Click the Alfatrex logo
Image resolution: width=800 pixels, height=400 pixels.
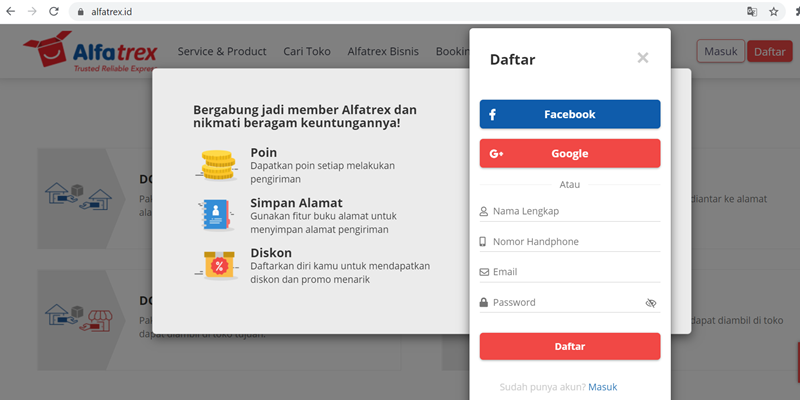pyautogui.click(x=90, y=52)
